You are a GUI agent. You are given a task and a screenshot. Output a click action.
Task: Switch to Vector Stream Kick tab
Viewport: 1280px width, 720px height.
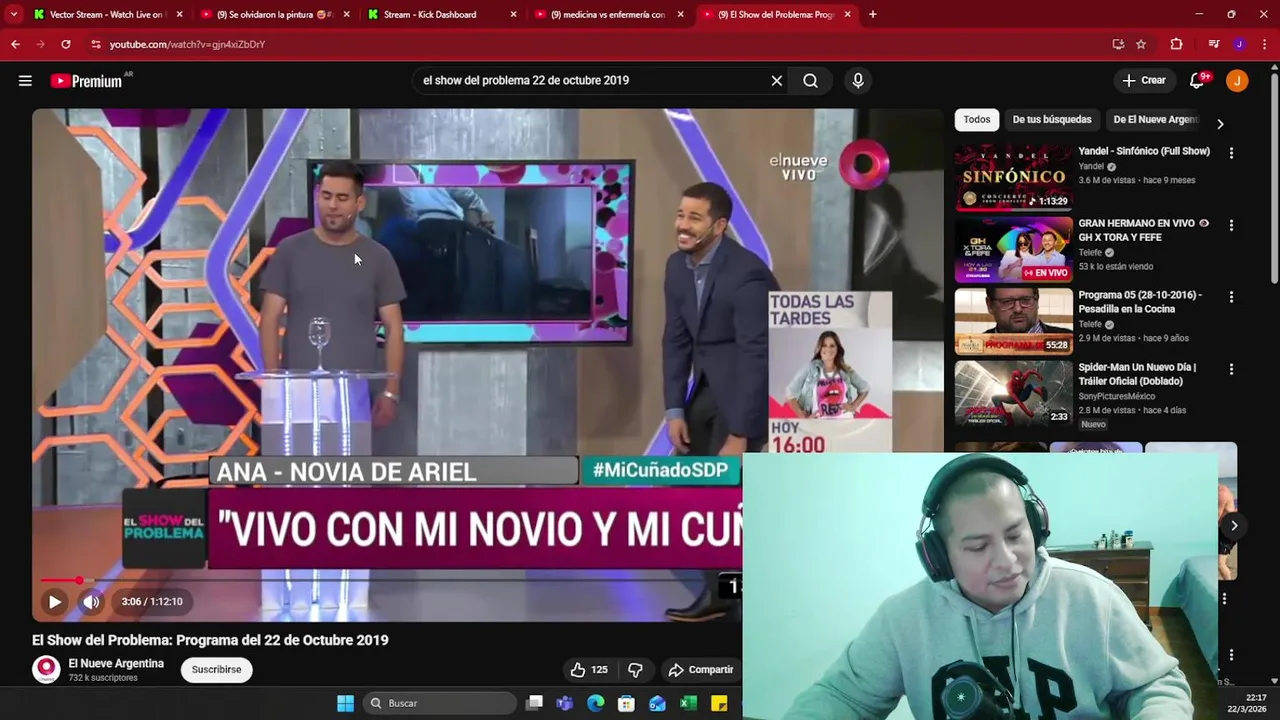[x=105, y=15]
